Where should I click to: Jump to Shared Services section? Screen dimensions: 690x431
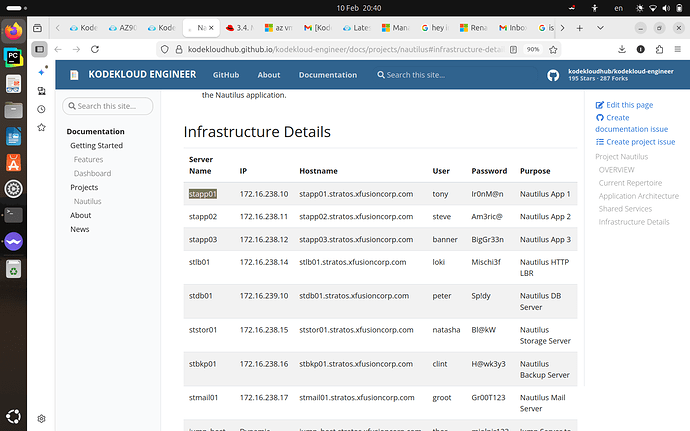[625, 209]
